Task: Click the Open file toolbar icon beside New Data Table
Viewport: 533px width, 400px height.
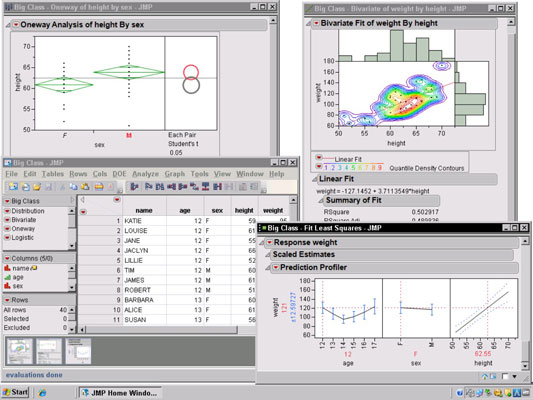Action: [25, 186]
